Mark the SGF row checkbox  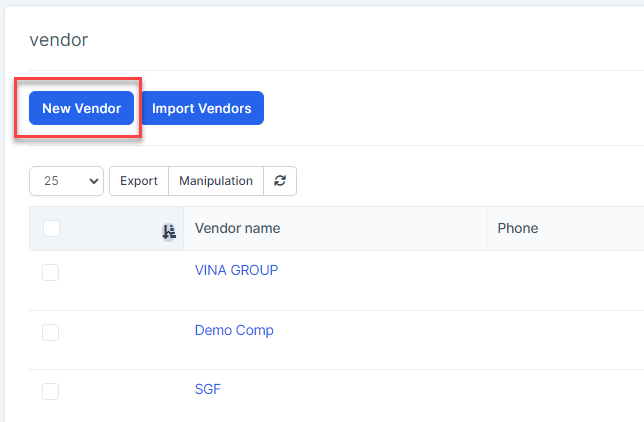coord(51,391)
